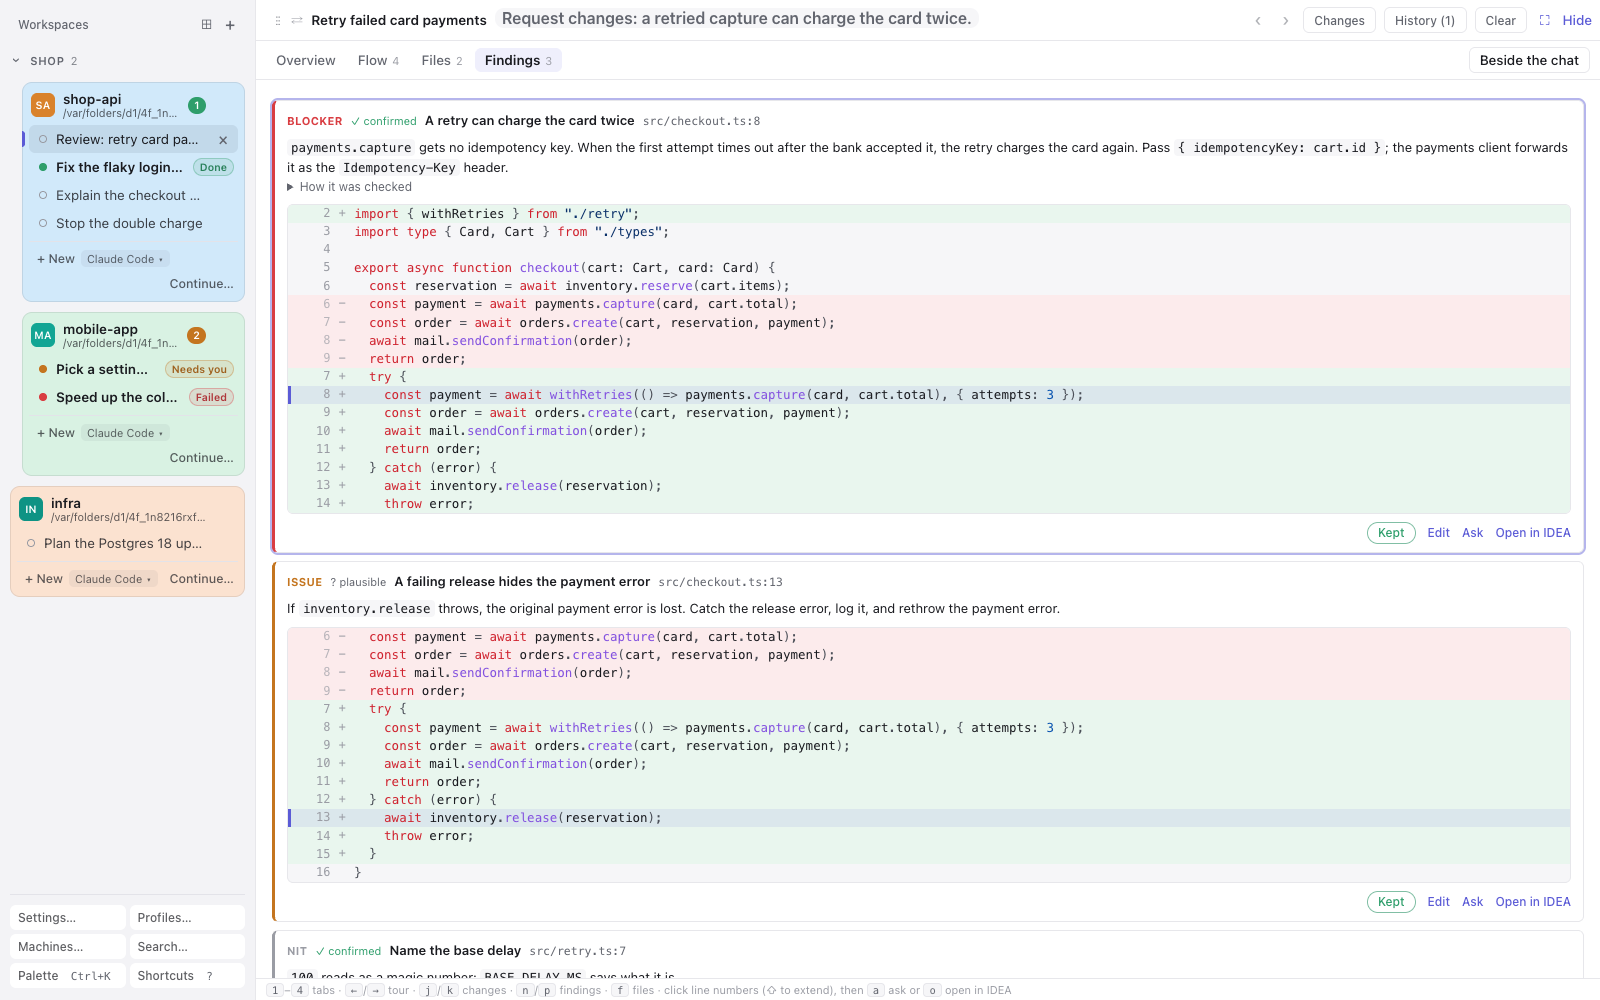Click Continue... in shop-api card
1600x1000 pixels.
tap(202, 284)
